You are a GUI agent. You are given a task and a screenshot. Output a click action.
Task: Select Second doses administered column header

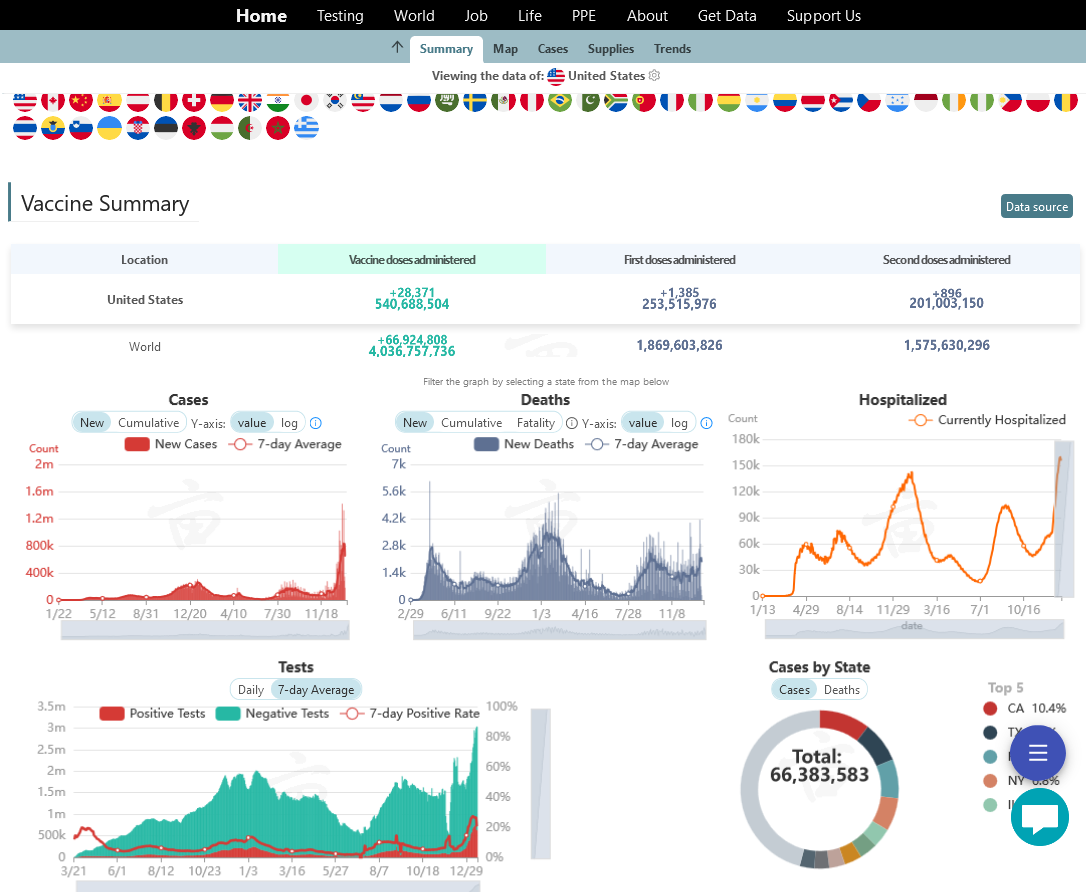[x=947, y=260]
